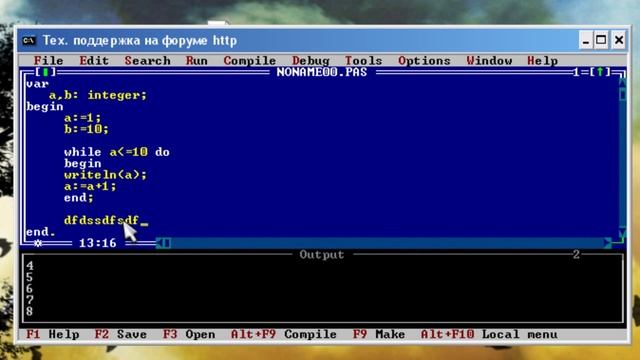This screenshot has width=640, height=360.
Task: Click Alt+F10 Local menu in status bar
Action: pyautogui.click(x=489, y=334)
